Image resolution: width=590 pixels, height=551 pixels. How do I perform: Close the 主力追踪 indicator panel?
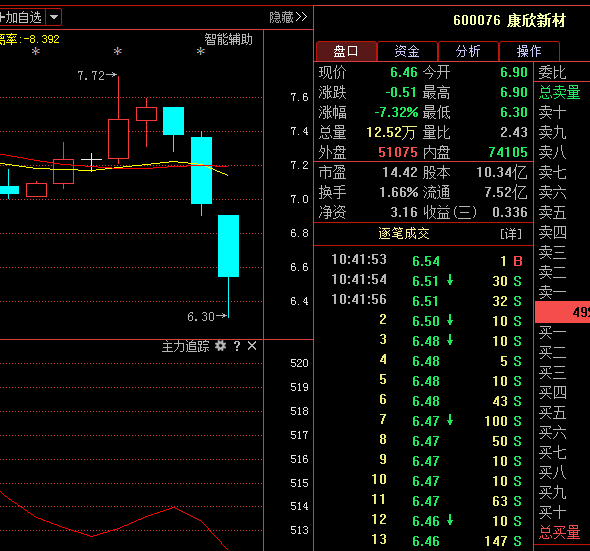252,346
